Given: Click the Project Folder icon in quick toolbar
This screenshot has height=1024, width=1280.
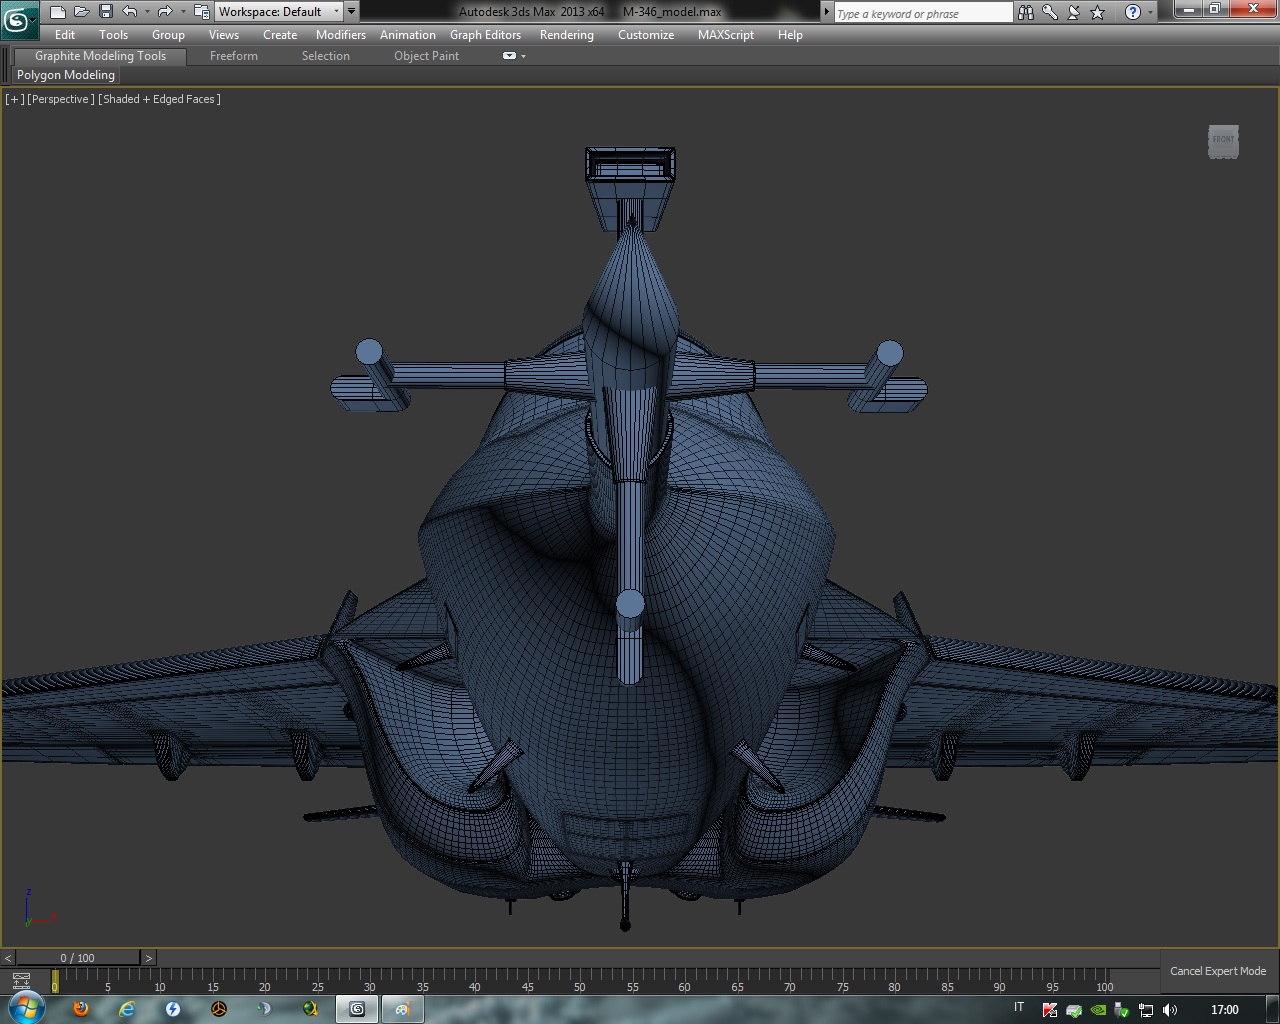Looking at the screenshot, I should click(x=201, y=12).
